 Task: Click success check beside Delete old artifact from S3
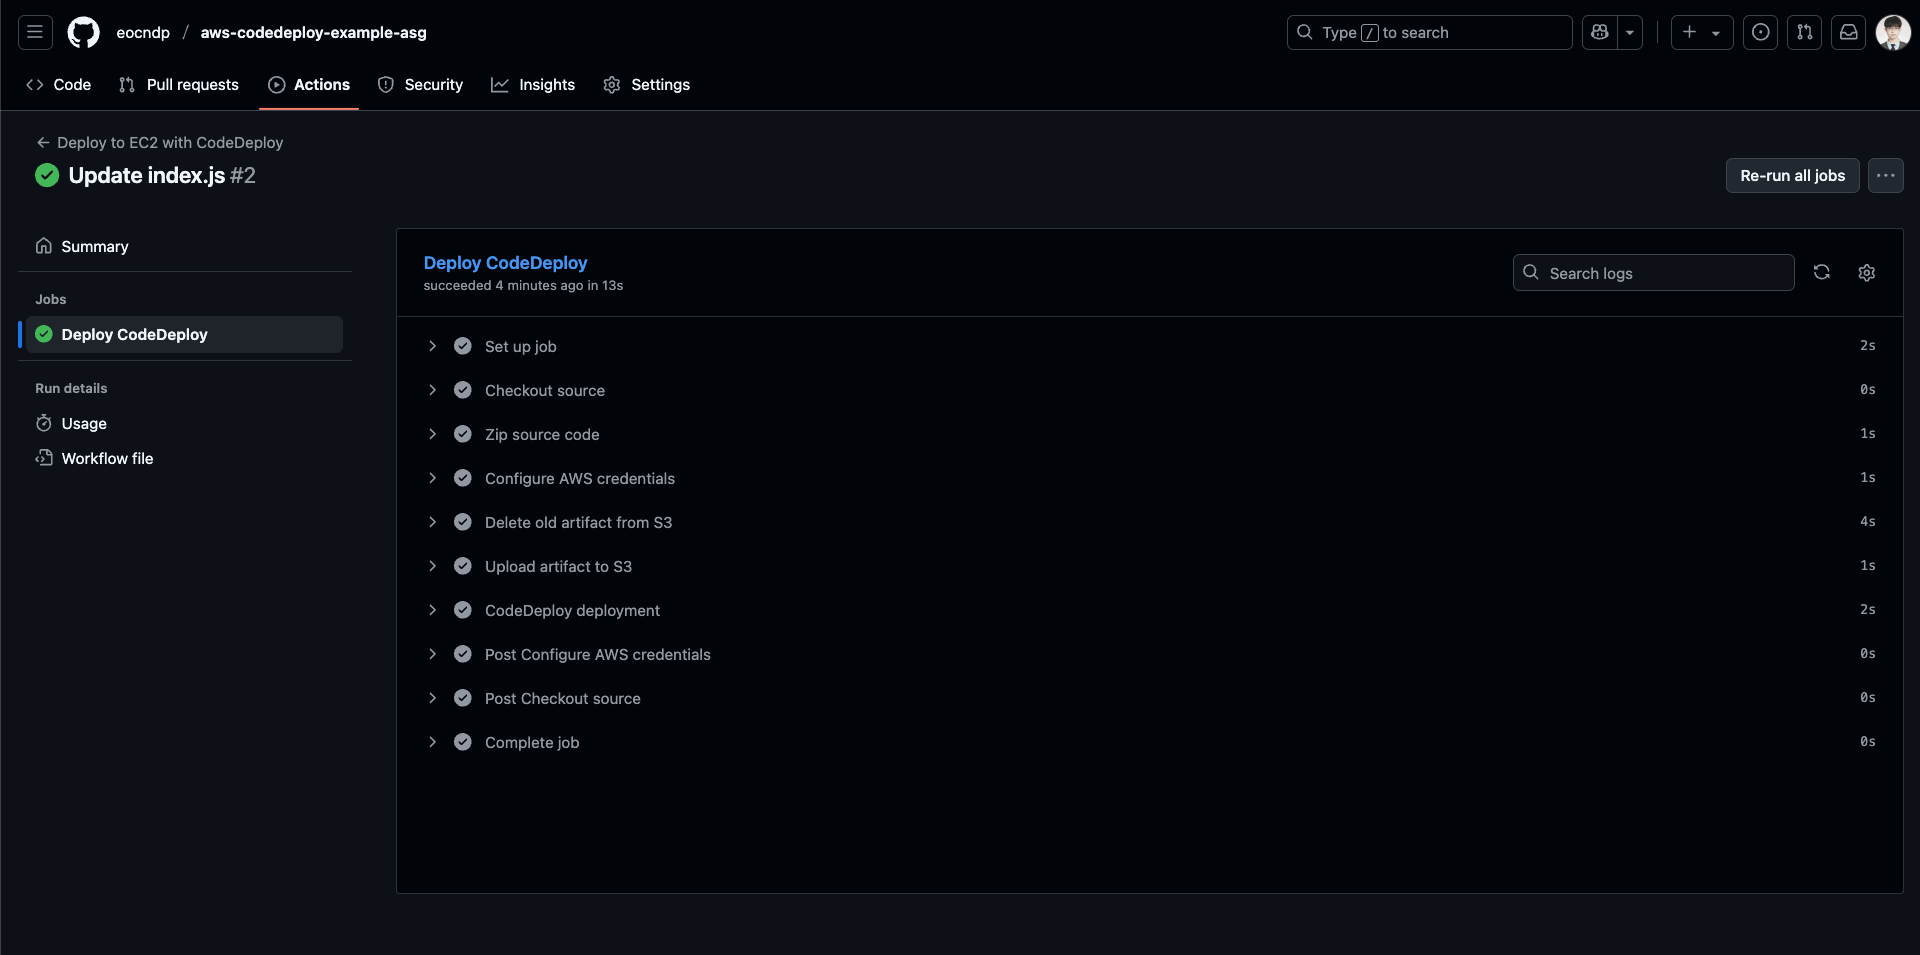click(463, 522)
